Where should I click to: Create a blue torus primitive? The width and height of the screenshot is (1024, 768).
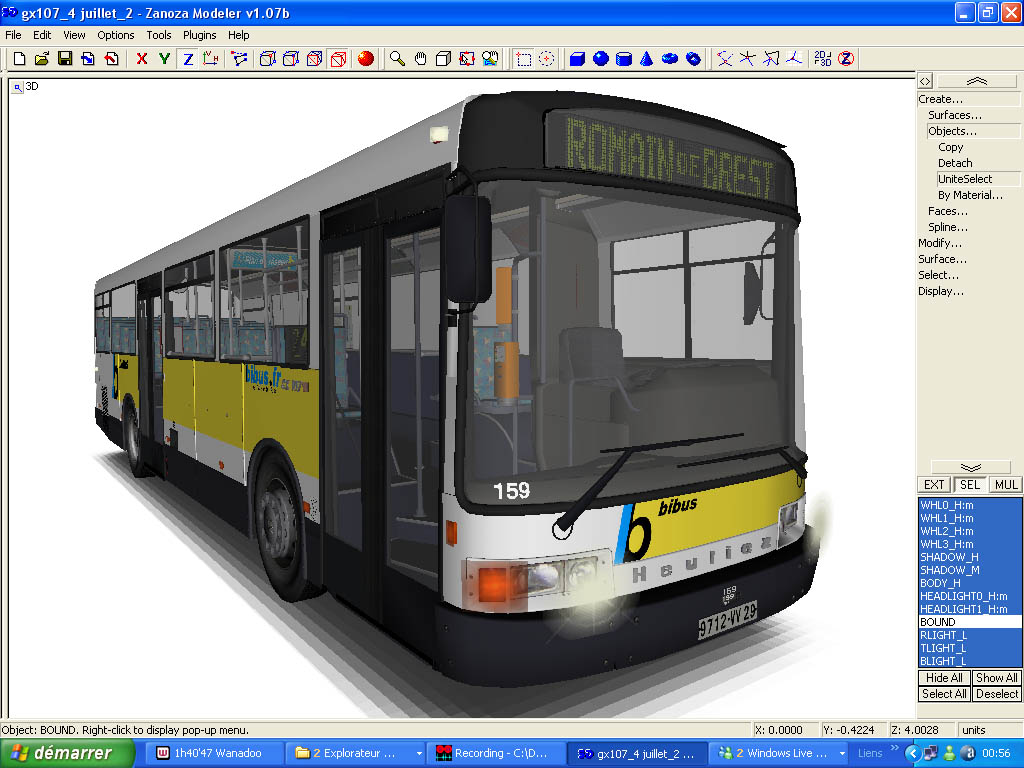(670, 59)
